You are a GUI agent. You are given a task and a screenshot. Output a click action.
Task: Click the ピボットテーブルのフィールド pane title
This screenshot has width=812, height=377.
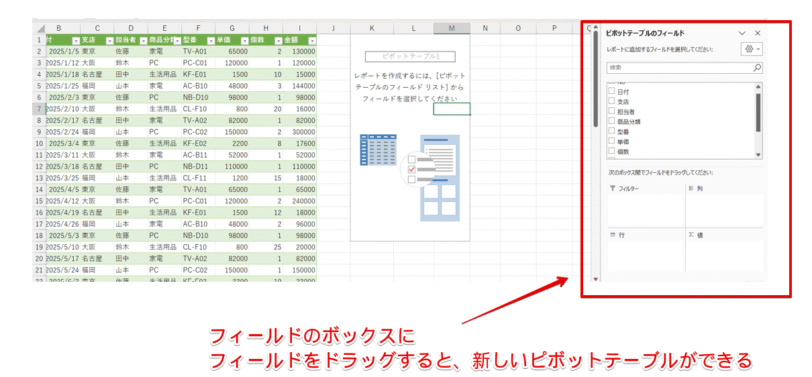[645, 33]
